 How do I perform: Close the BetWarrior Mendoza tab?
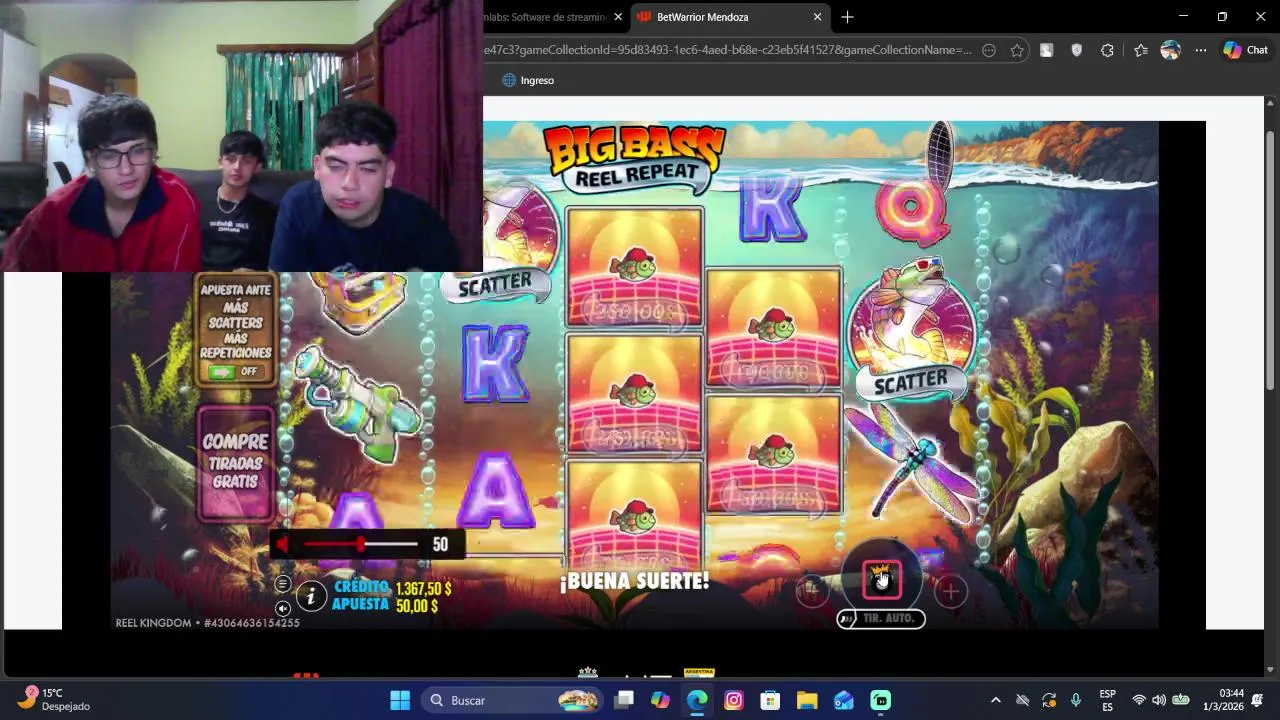tap(817, 17)
